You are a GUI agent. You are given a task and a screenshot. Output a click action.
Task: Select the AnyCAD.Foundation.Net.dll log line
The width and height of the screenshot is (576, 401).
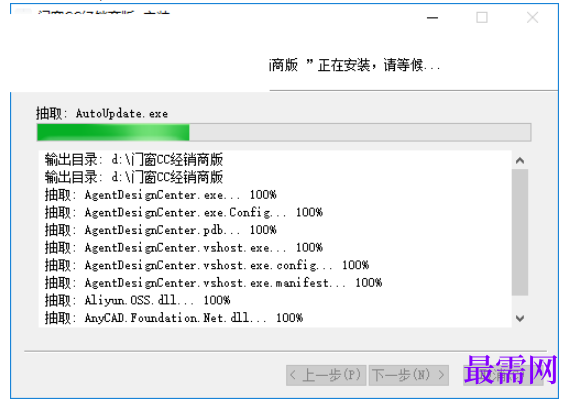[174, 318]
